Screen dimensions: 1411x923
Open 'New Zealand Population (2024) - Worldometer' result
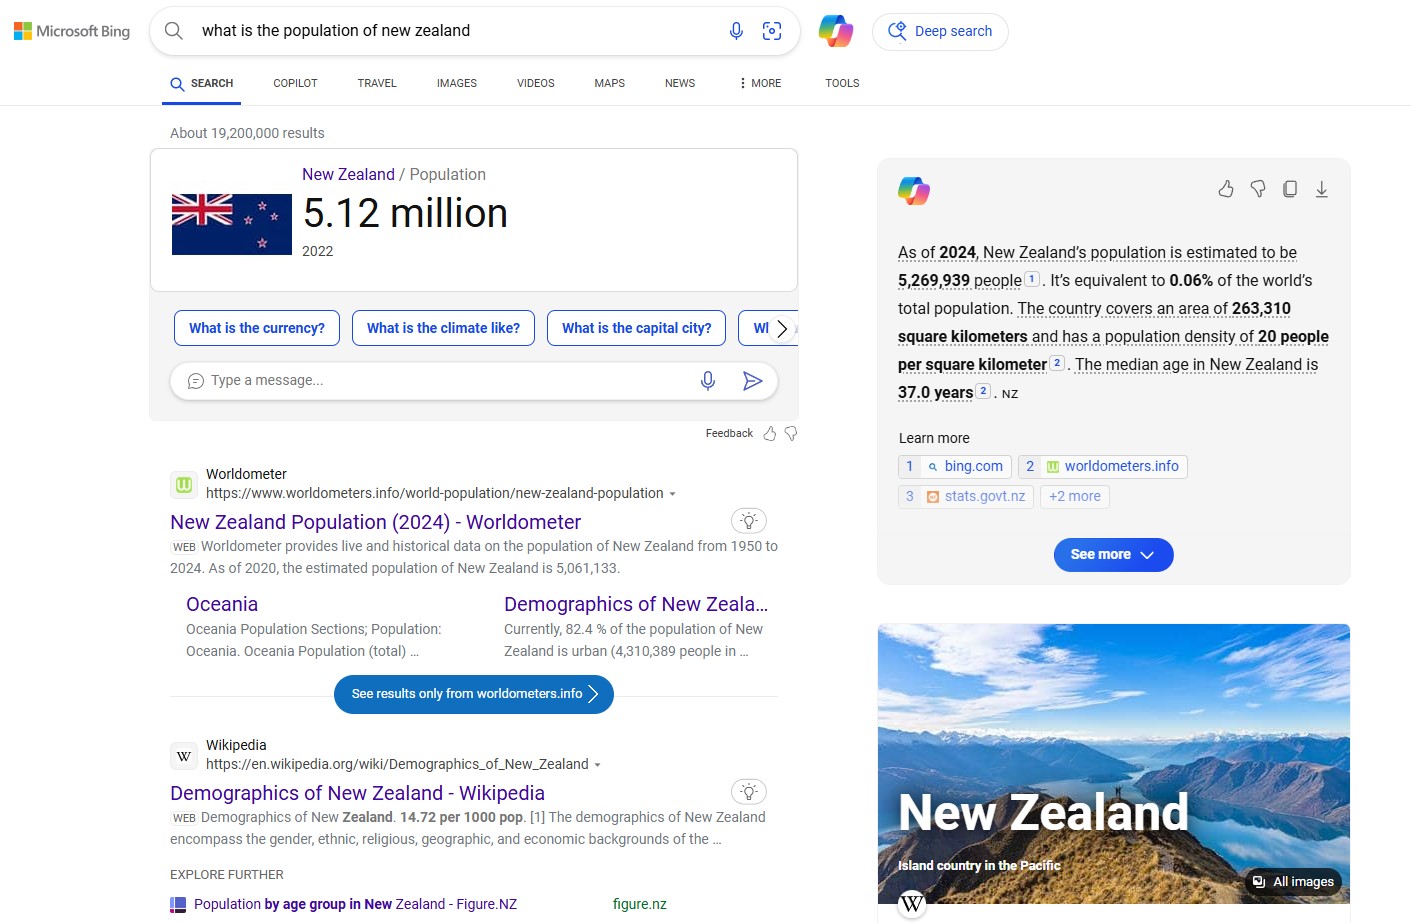coord(375,522)
